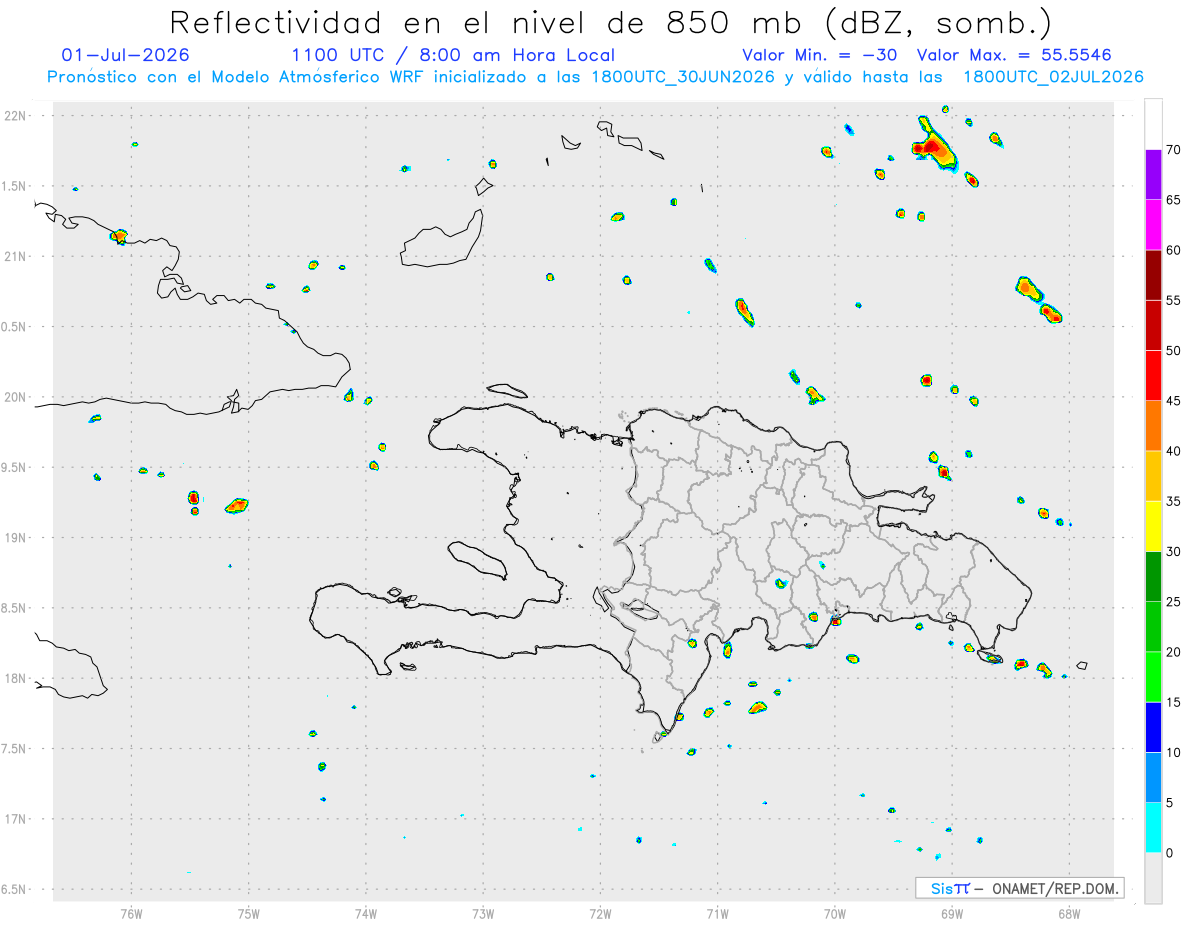
Task: Click the Great Inagua island outline near 21N
Action: [x=441, y=238]
